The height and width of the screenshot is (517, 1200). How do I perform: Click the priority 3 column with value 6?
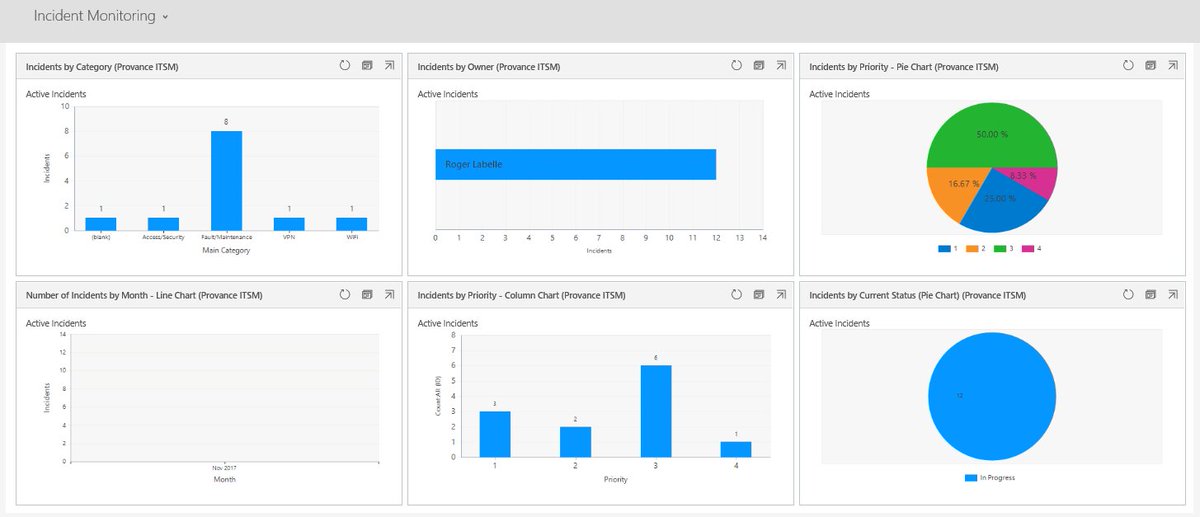656,411
